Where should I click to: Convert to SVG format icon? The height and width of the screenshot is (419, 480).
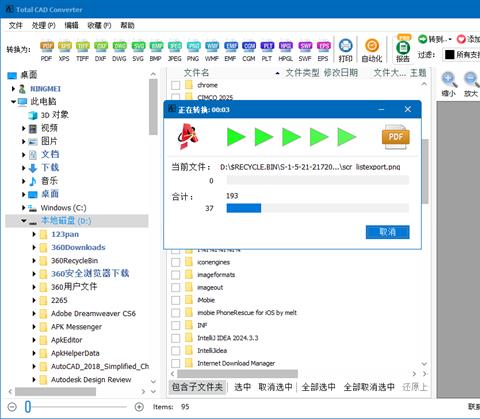click(x=138, y=51)
